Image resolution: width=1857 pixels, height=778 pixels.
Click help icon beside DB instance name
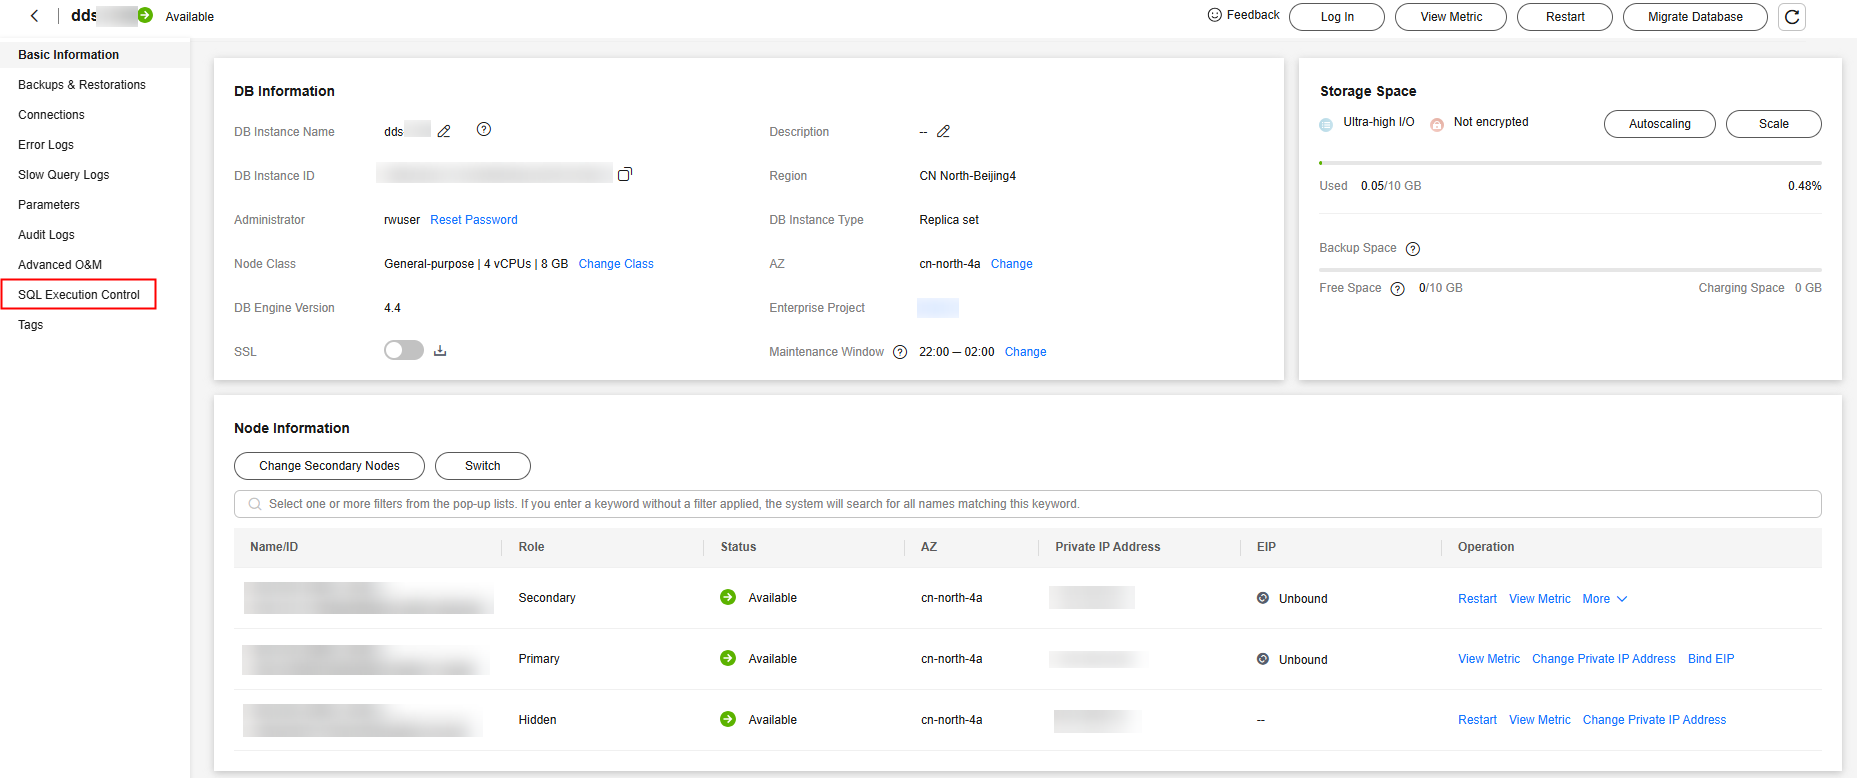(x=484, y=129)
